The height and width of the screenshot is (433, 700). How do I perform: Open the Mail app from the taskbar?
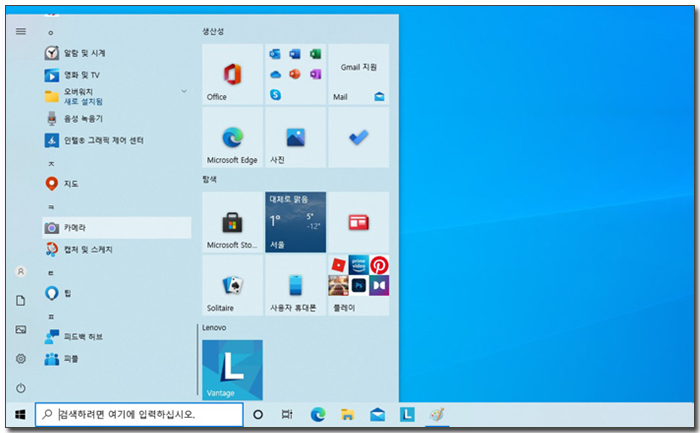click(x=377, y=415)
